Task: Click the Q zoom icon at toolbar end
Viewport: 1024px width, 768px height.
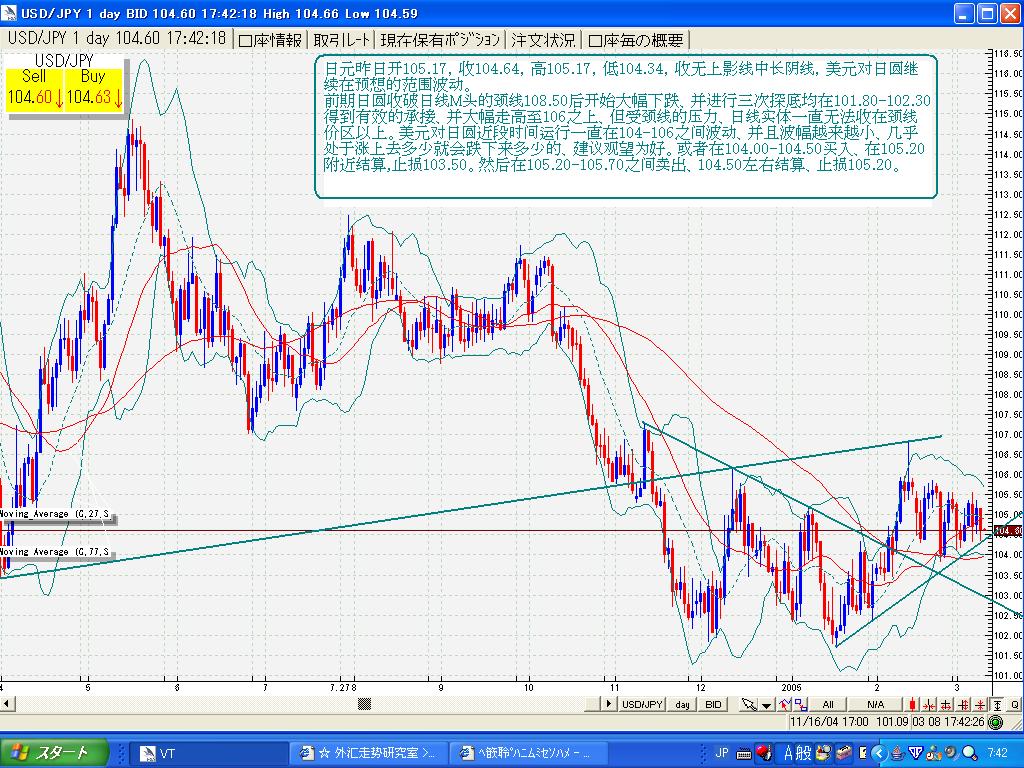Action: click(1014, 705)
